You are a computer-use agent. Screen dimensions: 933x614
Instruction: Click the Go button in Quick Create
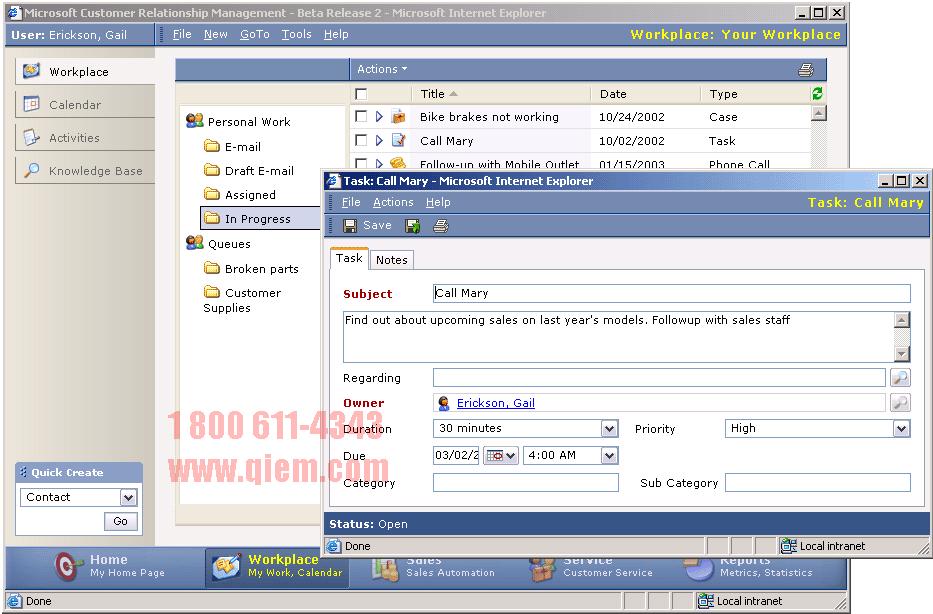tap(121, 521)
